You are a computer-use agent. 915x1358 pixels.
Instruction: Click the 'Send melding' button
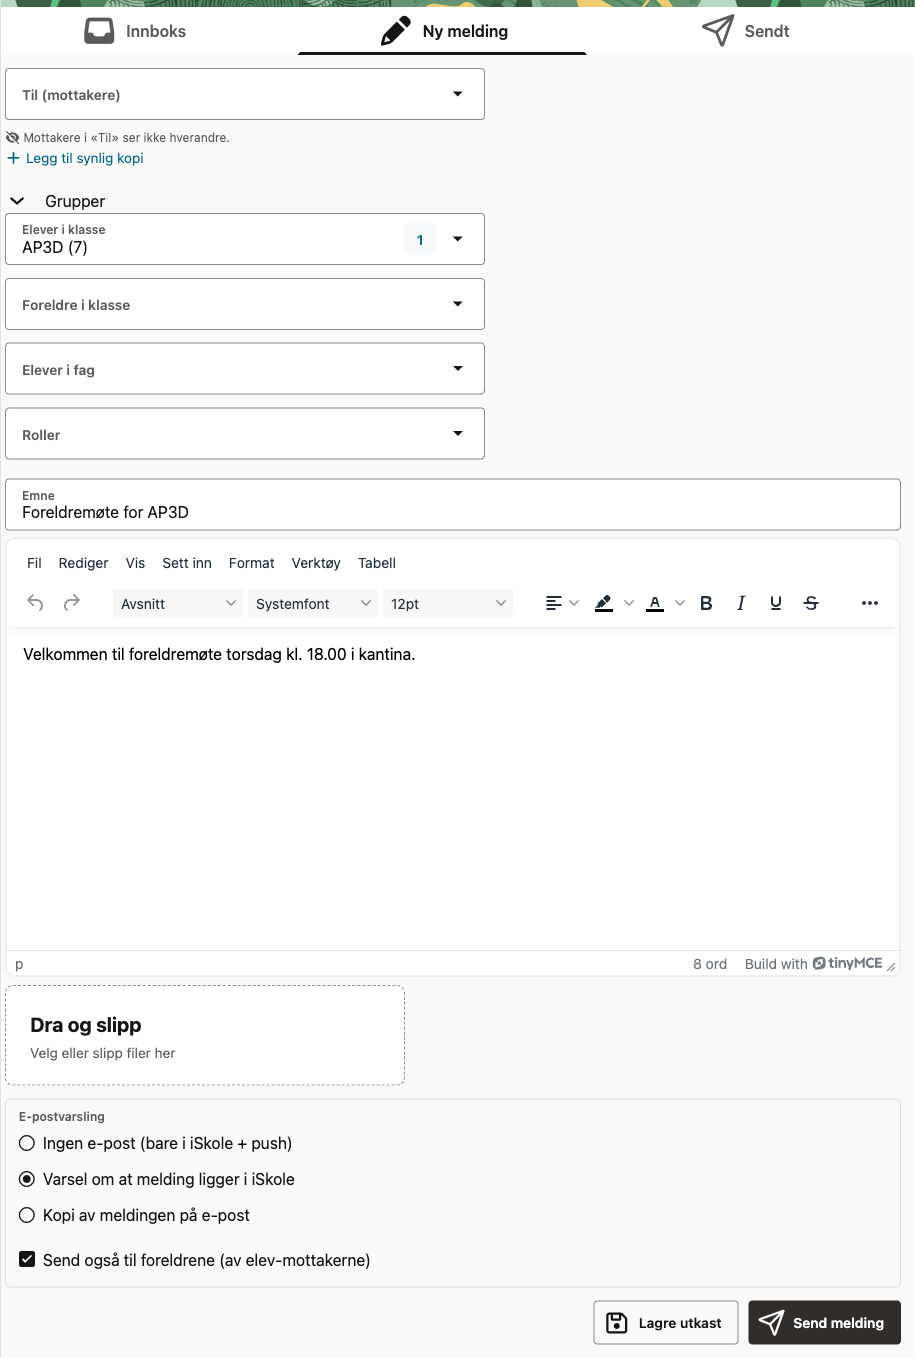(x=825, y=1322)
